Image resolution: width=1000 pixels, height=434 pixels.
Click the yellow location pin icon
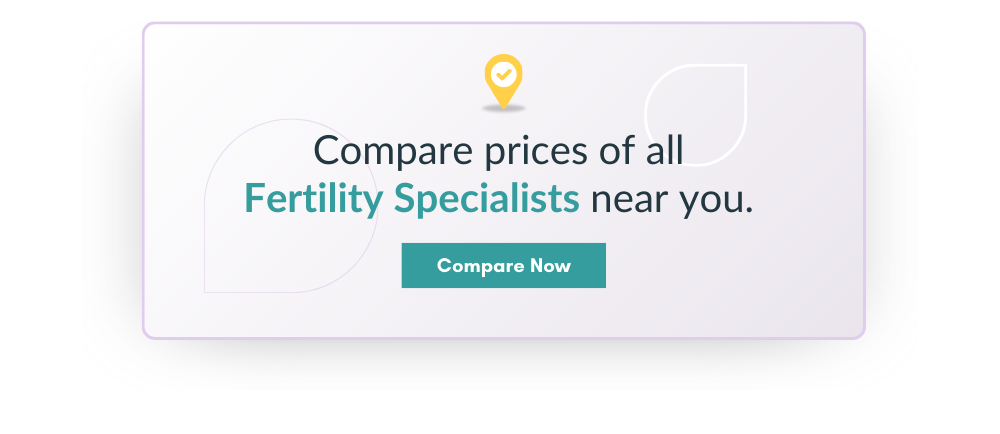coord(503,79)
